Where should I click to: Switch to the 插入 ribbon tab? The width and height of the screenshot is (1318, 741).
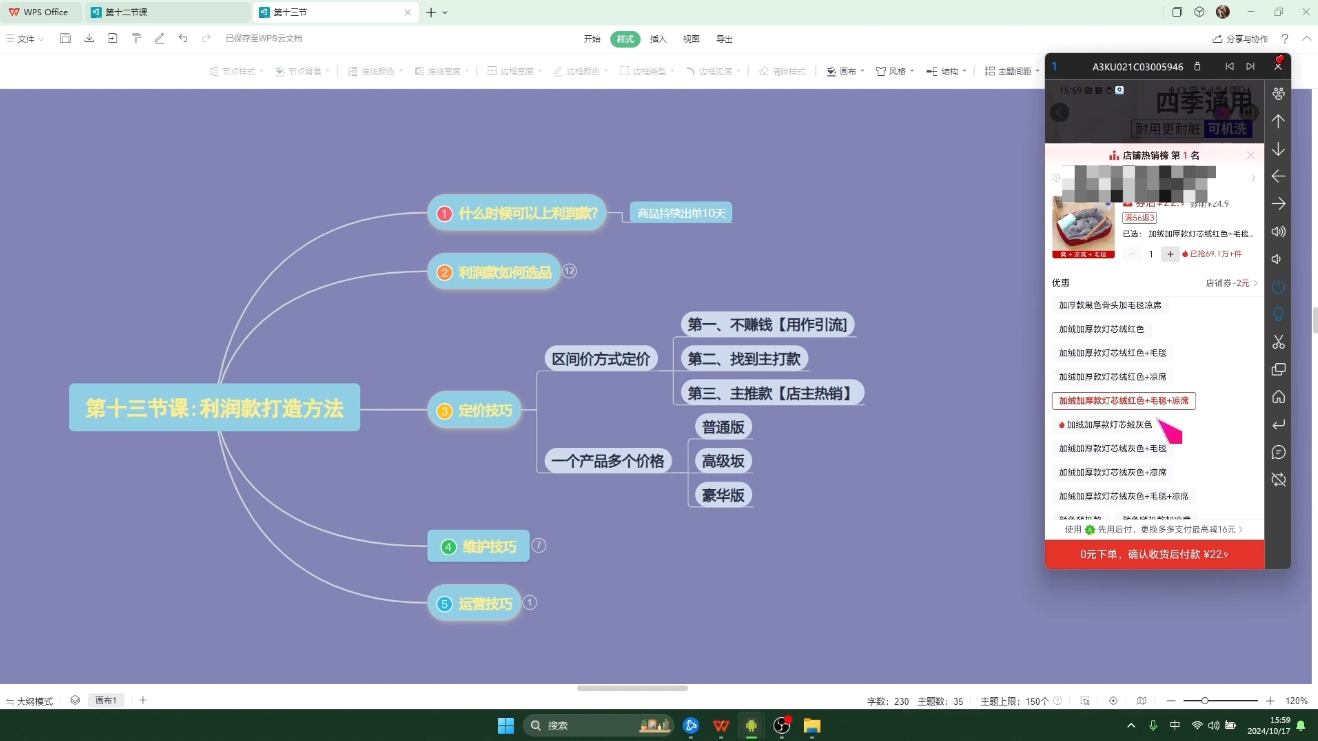(x=657, y=38)
